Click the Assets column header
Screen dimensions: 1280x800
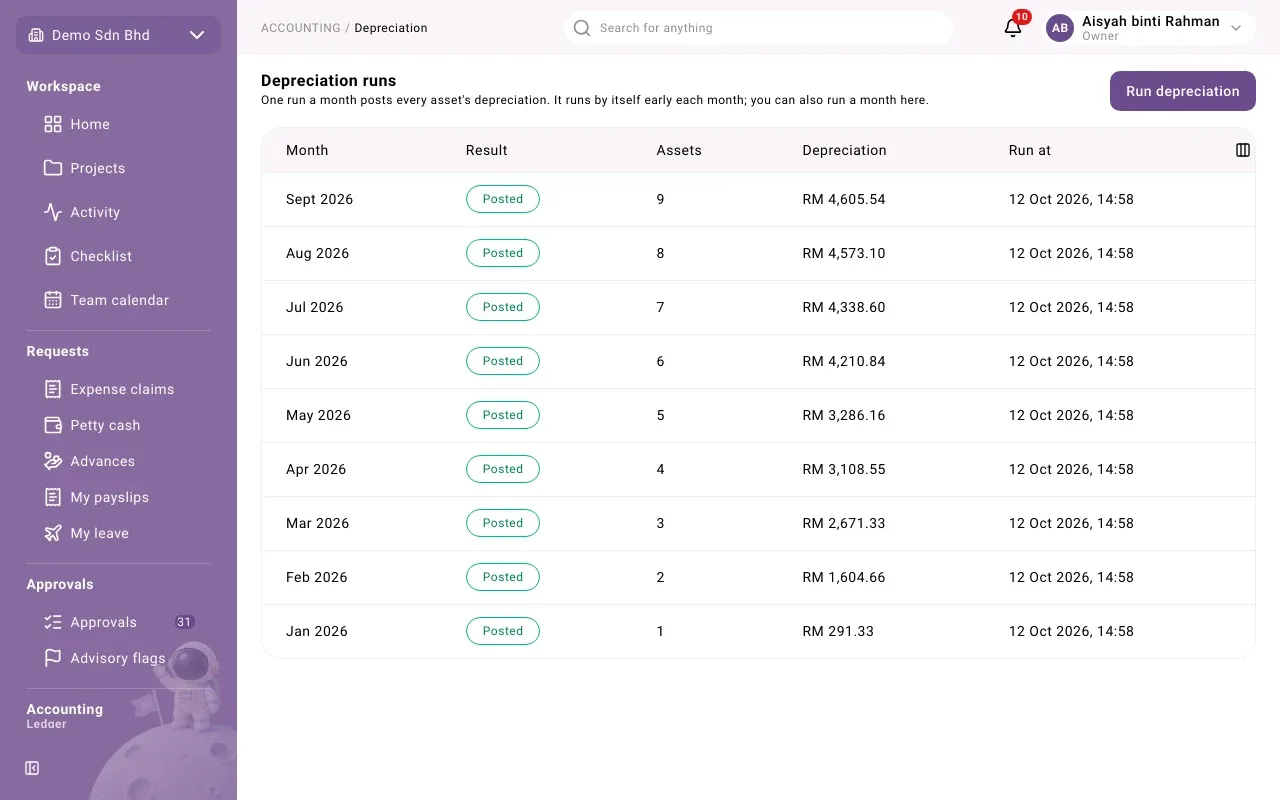[679, 150]
